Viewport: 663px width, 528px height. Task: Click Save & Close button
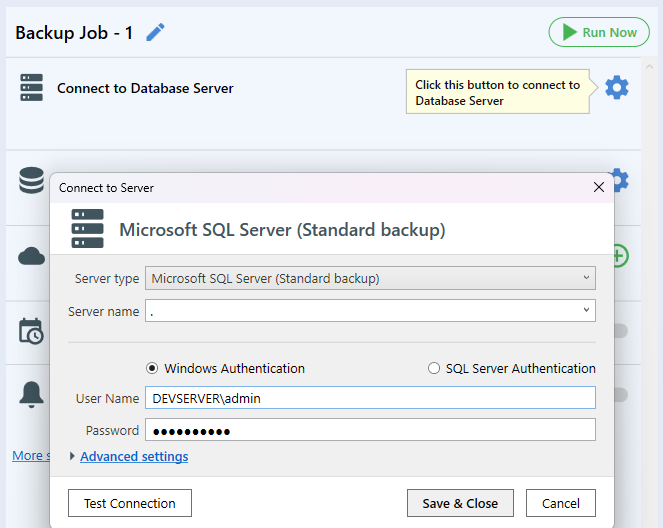pos(460,503)
